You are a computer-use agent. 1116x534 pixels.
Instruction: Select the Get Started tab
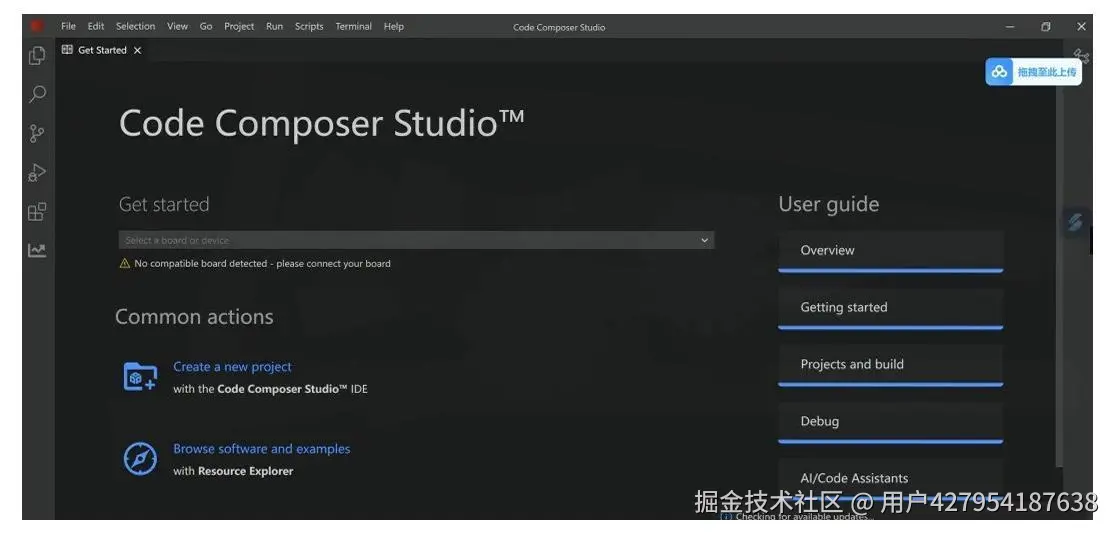[102, 51]
